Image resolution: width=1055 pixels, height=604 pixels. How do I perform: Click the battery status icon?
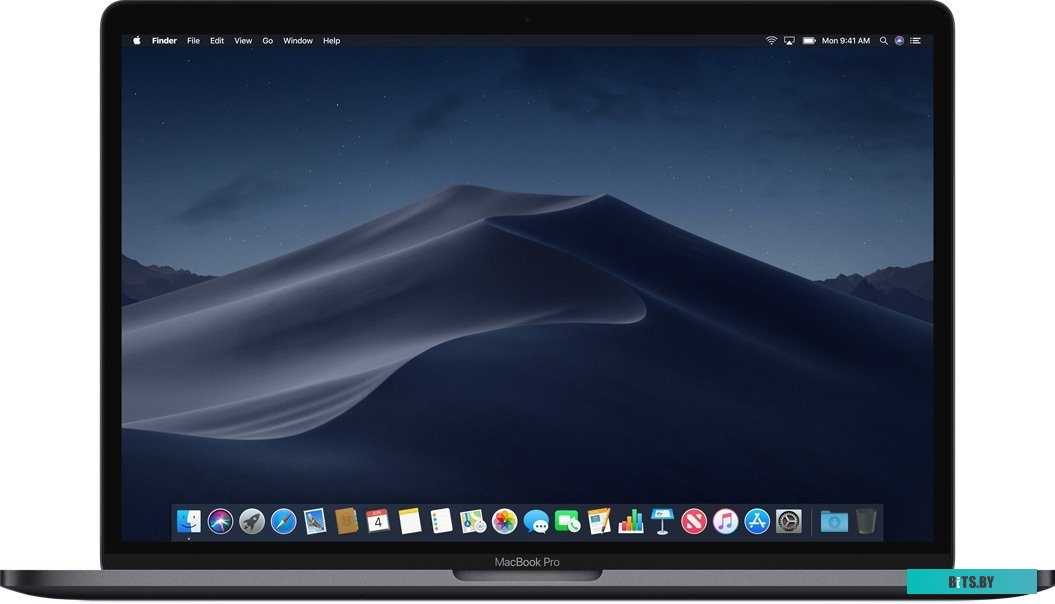pyautogui.click(x=809, y=40)
